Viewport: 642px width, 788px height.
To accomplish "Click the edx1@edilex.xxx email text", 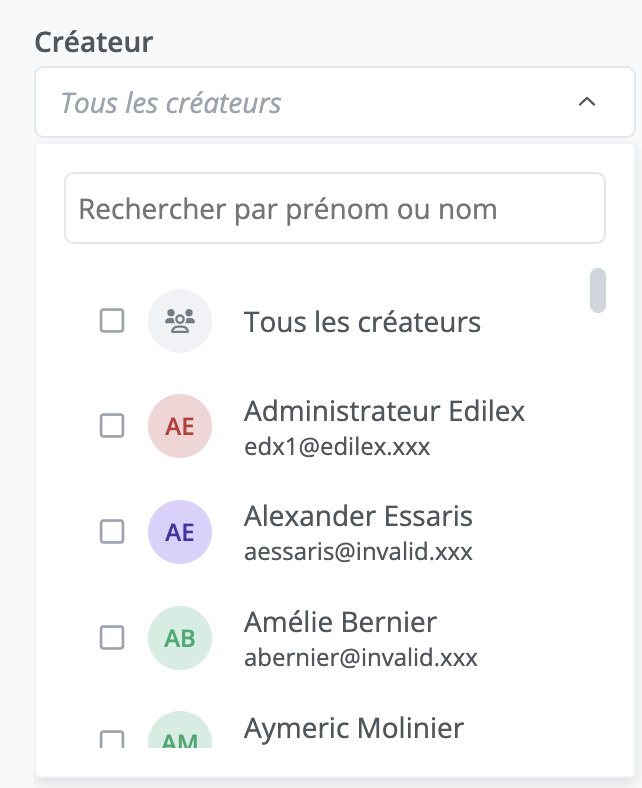I will [337, 446].
